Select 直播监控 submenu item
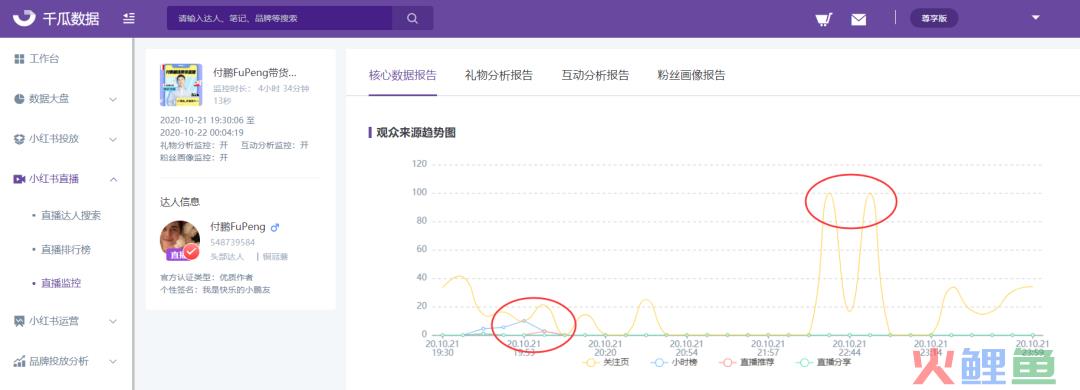Viewport: 1080px width, 390px height. pyautogui.click(x=61, y=283)
